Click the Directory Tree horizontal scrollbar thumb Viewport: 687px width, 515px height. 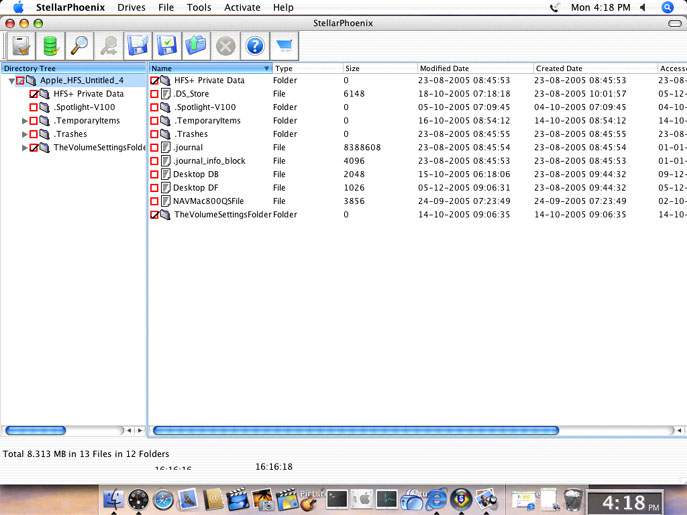tap(35, 430)
